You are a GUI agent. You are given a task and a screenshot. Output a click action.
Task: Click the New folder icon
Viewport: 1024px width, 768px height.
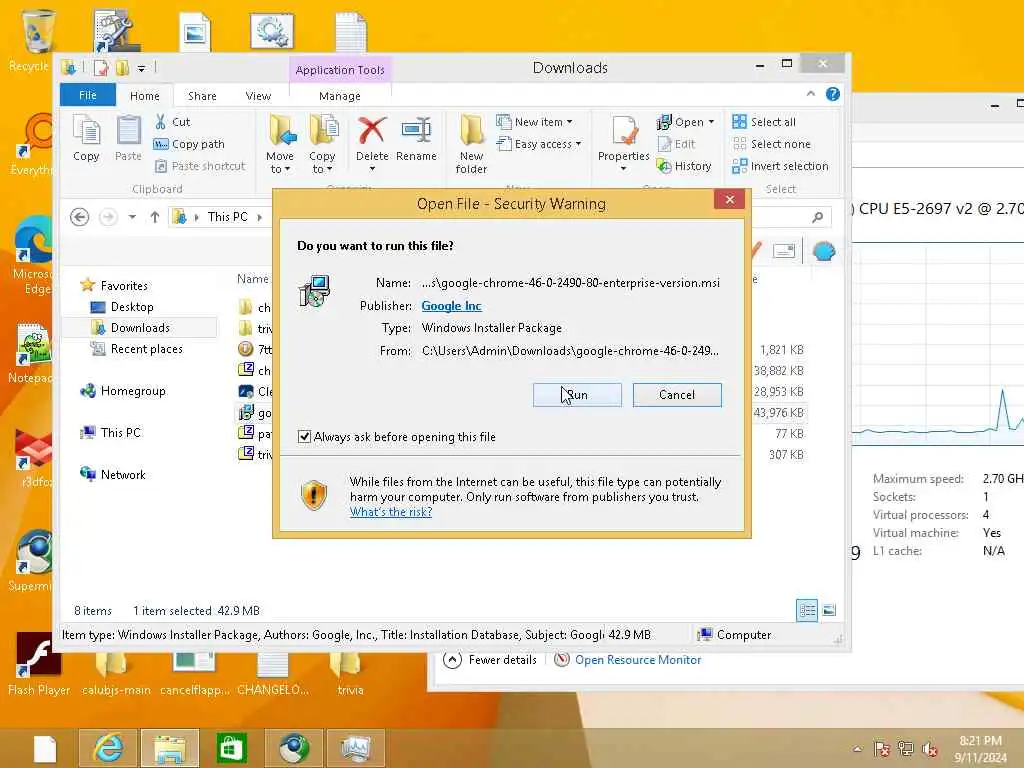472,131
